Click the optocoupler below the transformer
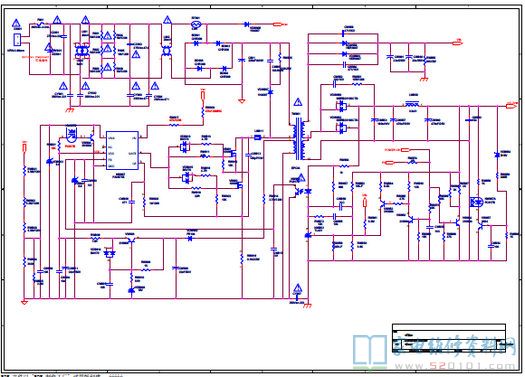The width and height of the screenshot is (525, 377). click(298, 192)
